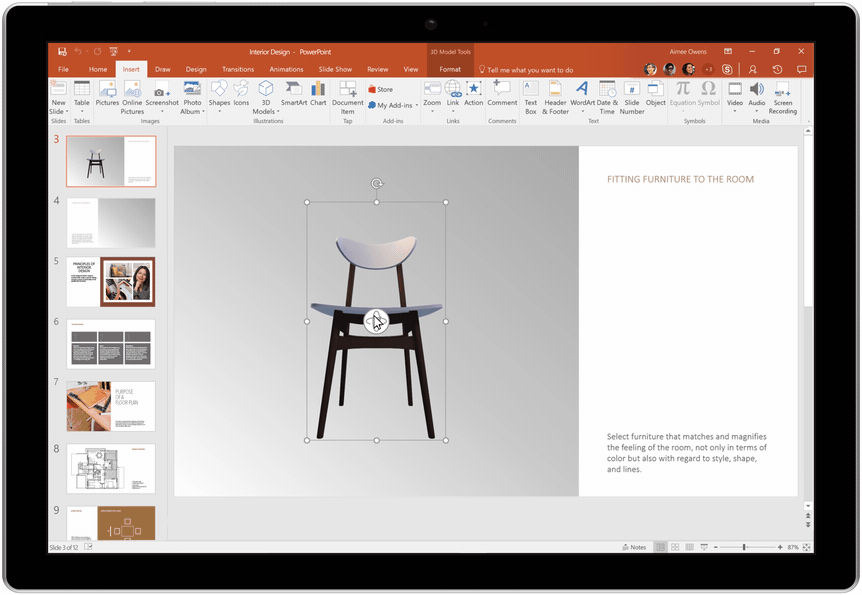Insert Pictures from the ribbon
Image resolution: width=862 pixels, height=595 pixels.
point(107,94)
